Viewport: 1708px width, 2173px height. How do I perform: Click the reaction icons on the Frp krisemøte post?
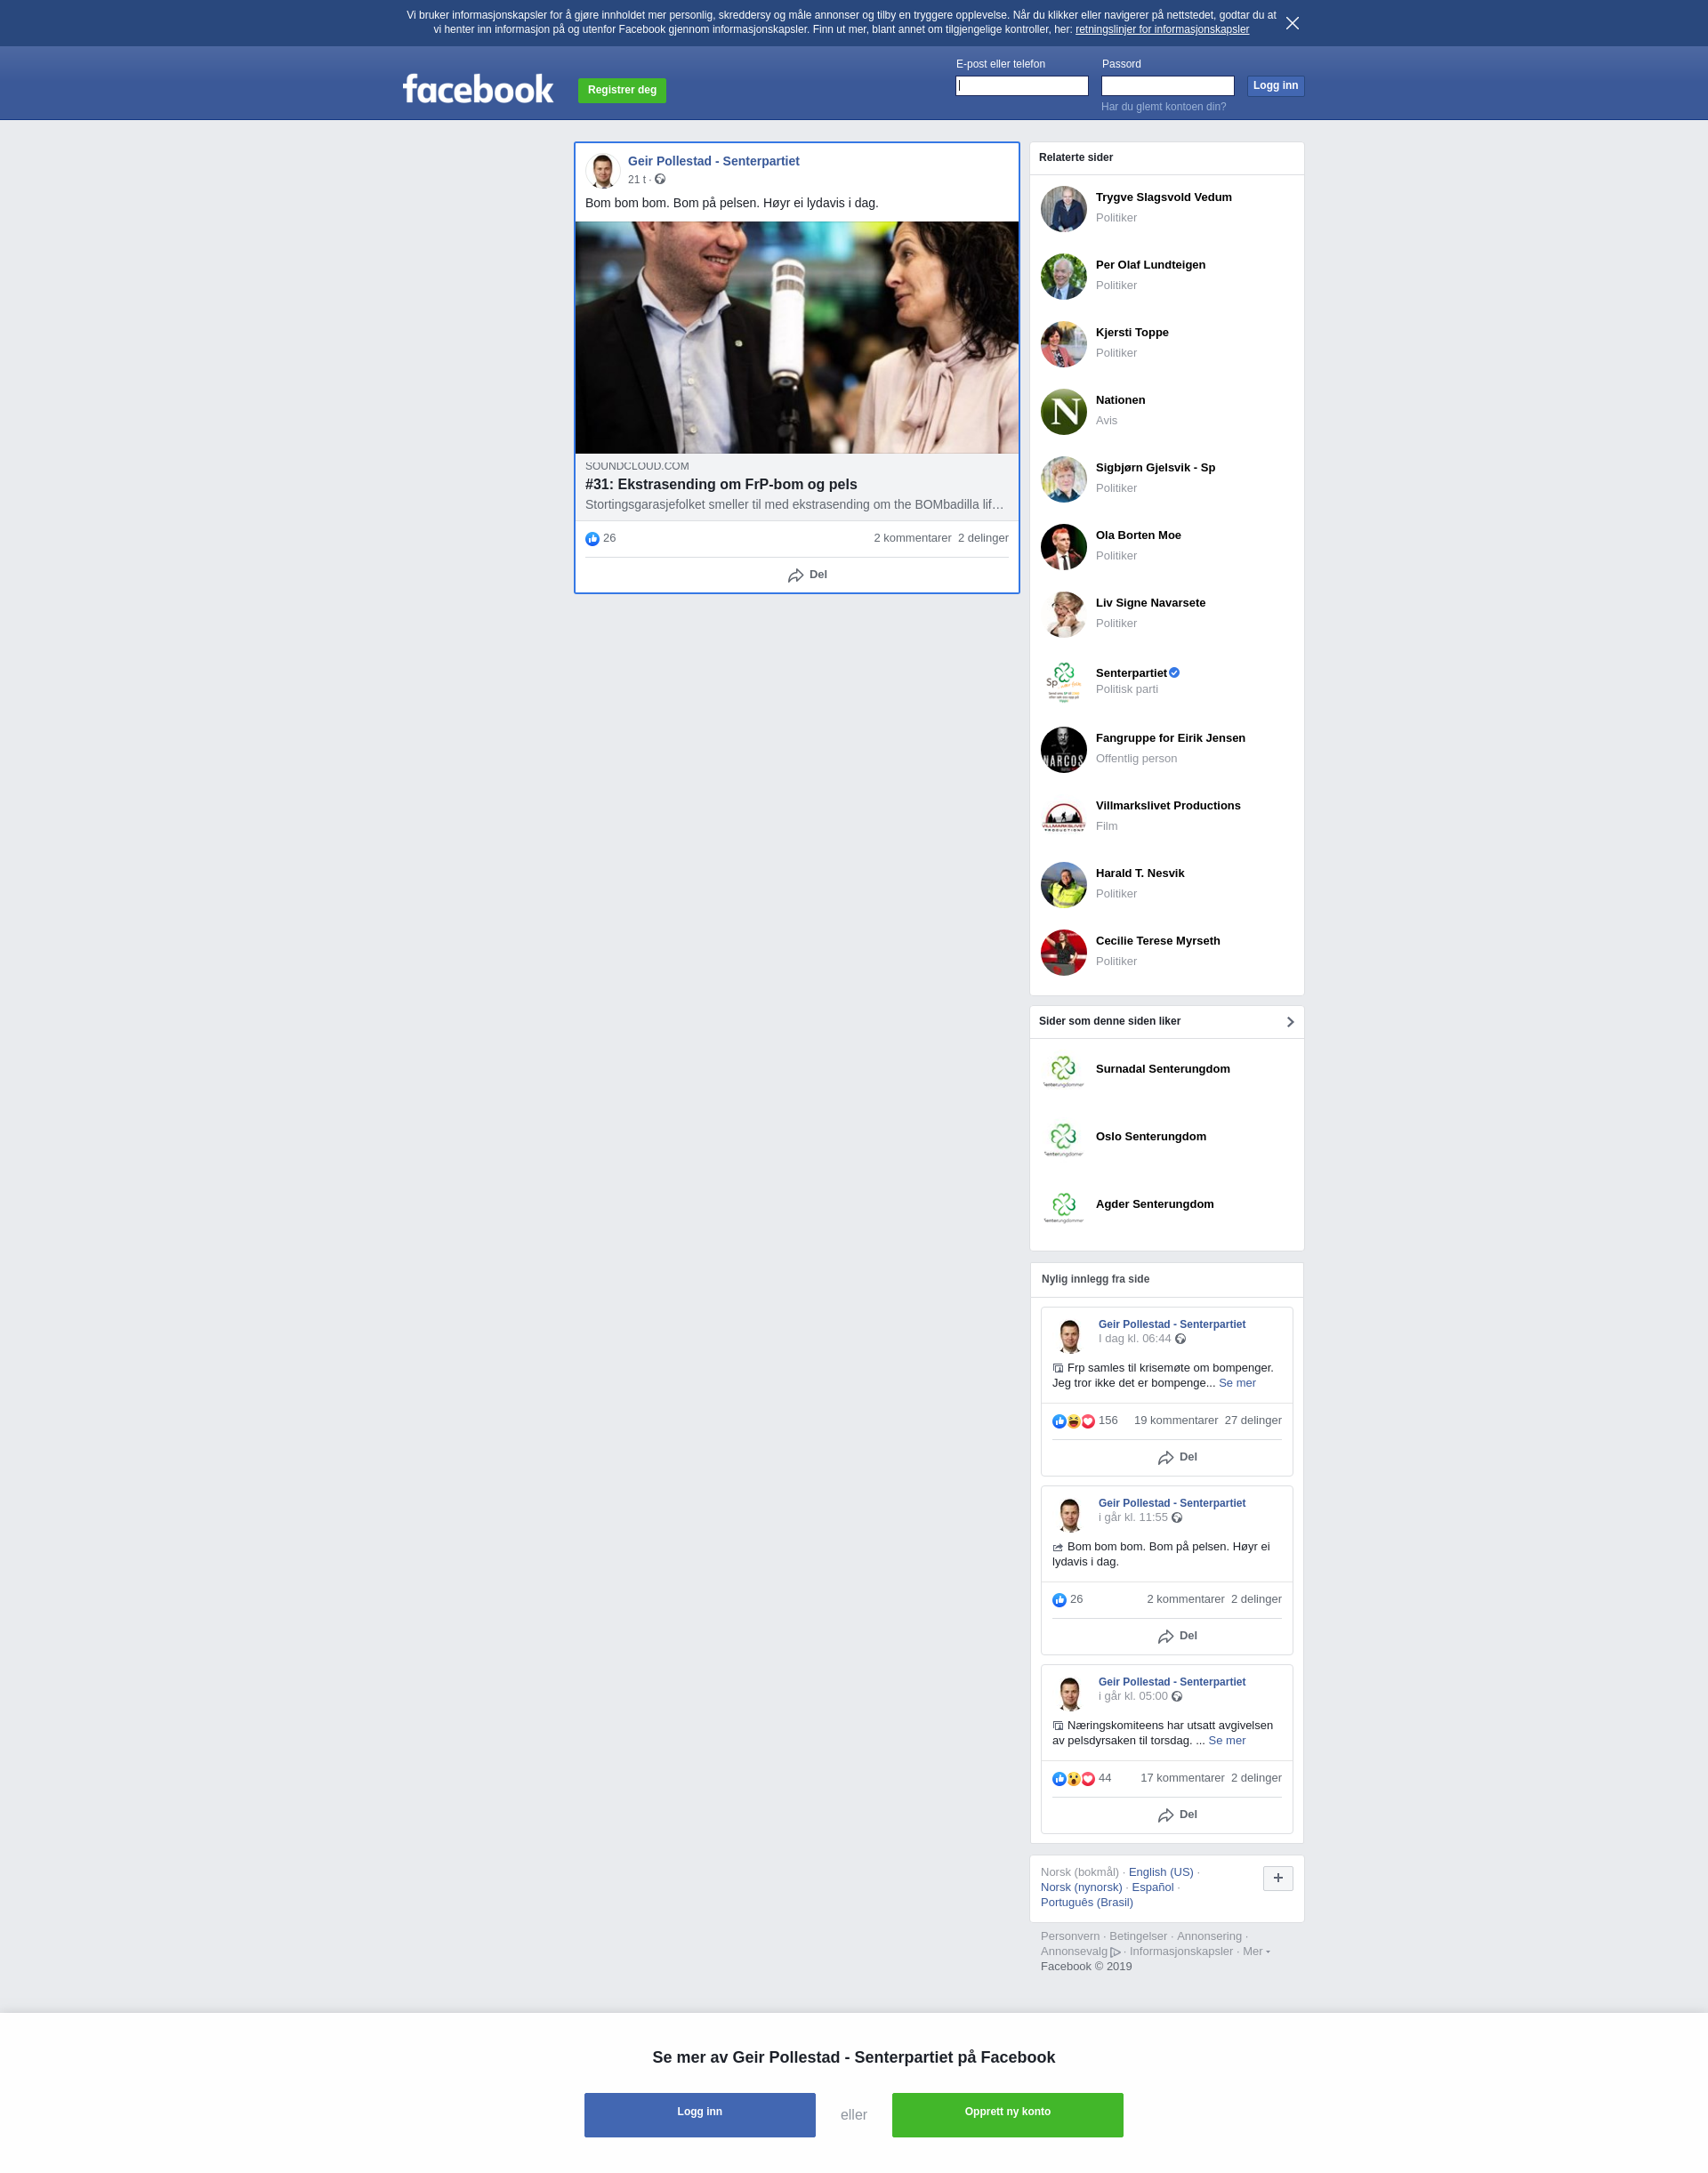point(1073,1421)
